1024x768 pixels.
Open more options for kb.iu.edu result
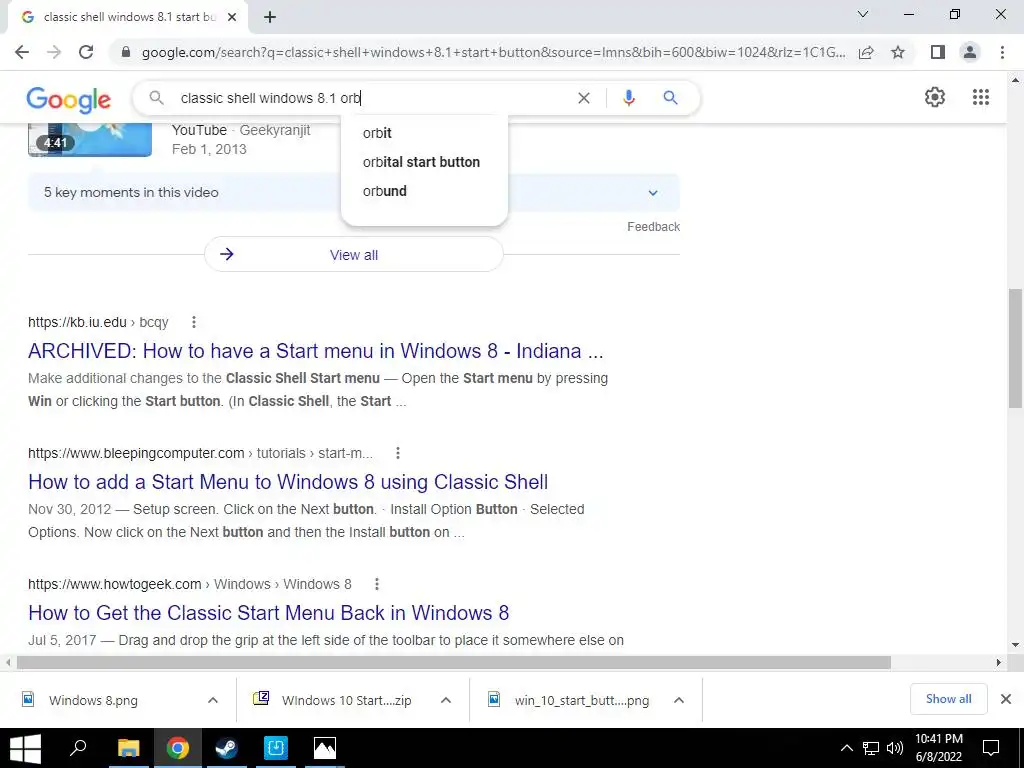(x=193, y=322)
